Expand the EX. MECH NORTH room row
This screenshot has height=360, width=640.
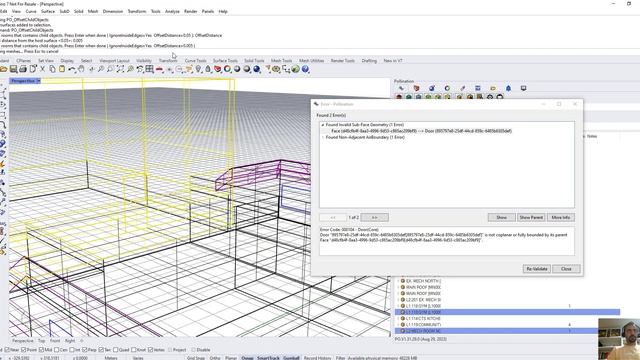click(x=398, y=281)
